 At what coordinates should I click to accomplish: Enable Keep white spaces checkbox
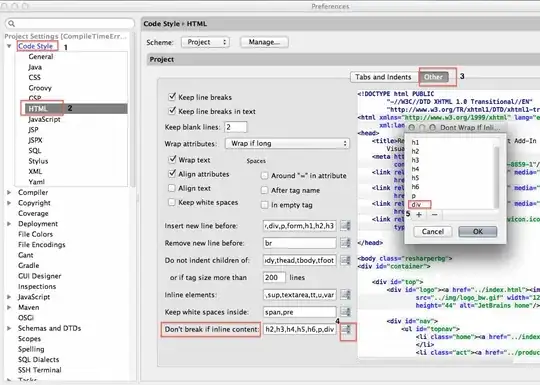point(172,202)
